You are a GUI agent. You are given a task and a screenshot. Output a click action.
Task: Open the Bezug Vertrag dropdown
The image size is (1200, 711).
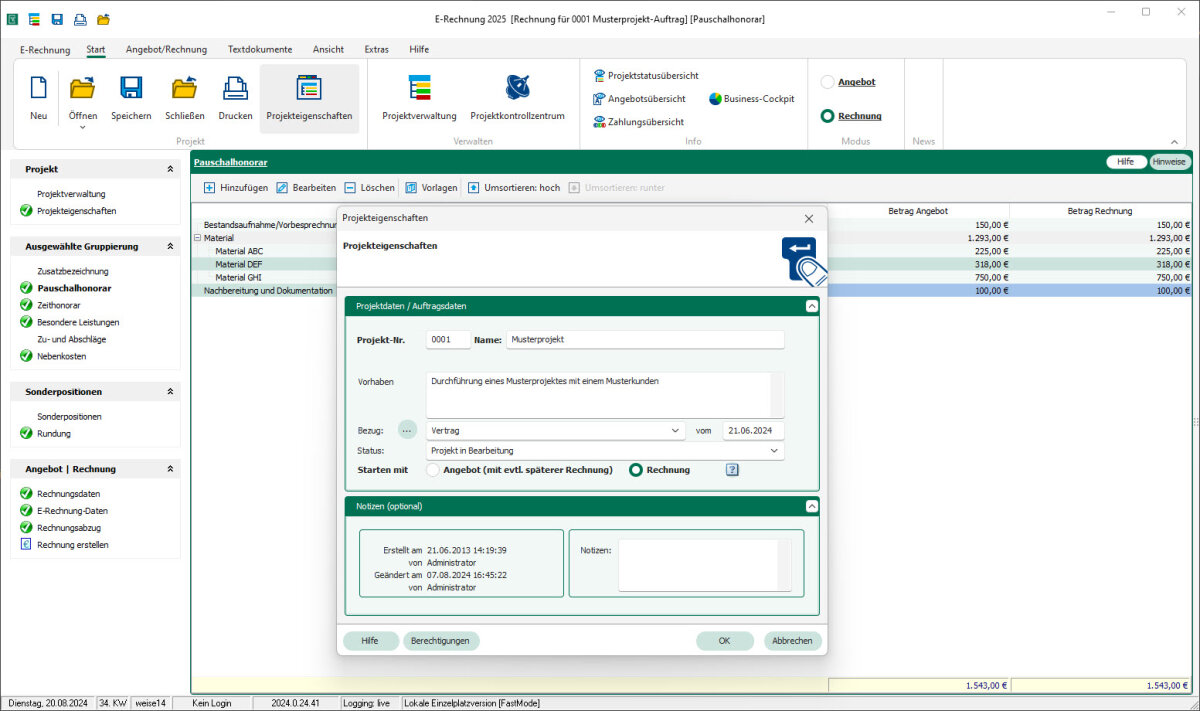[x=555, y=430]
